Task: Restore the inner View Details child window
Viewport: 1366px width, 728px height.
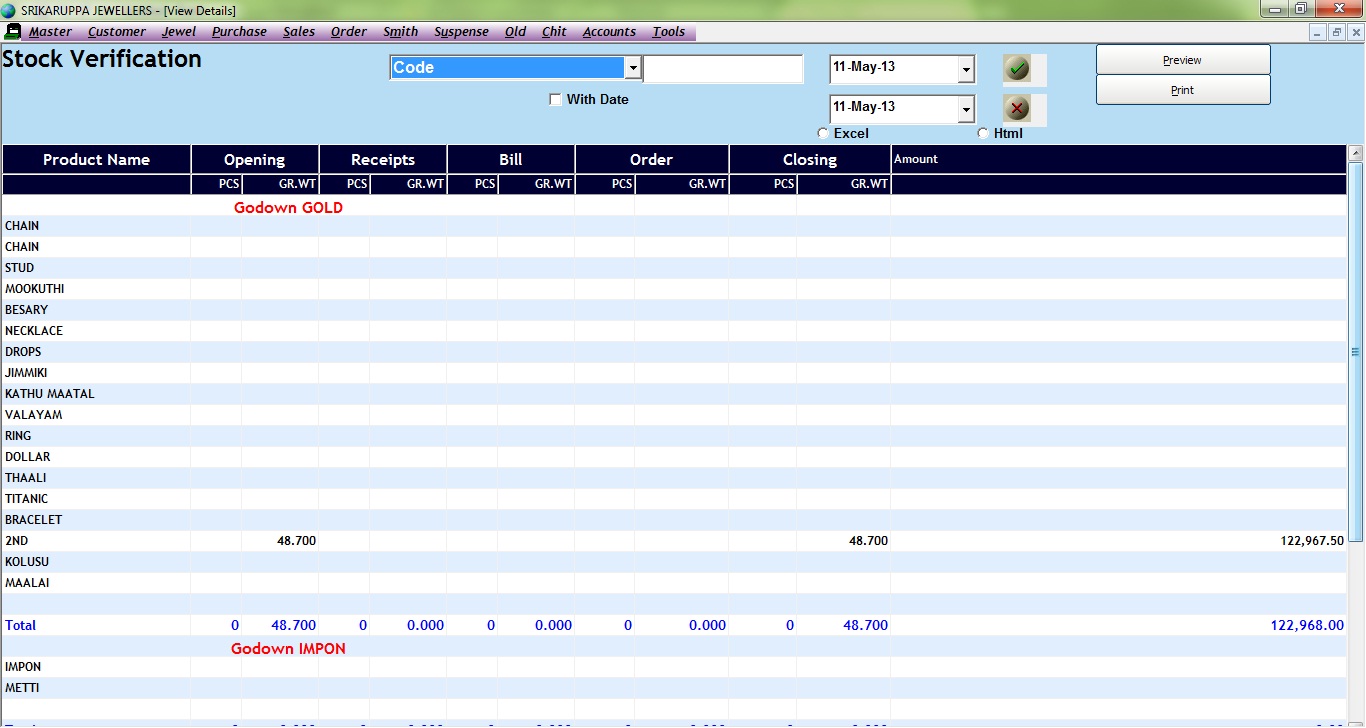Action: pyautogui.click(x=1336, y=32)
